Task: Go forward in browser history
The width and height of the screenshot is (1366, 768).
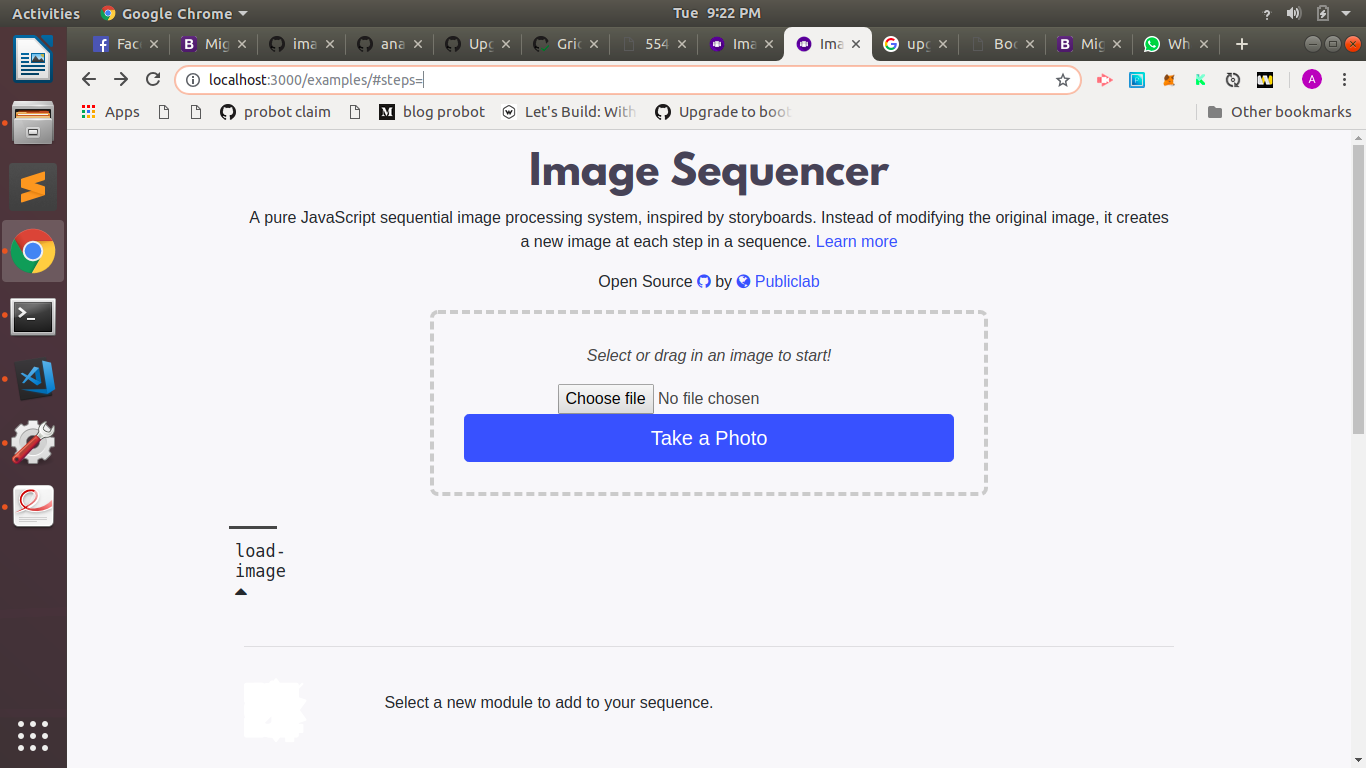Action: 121,80
